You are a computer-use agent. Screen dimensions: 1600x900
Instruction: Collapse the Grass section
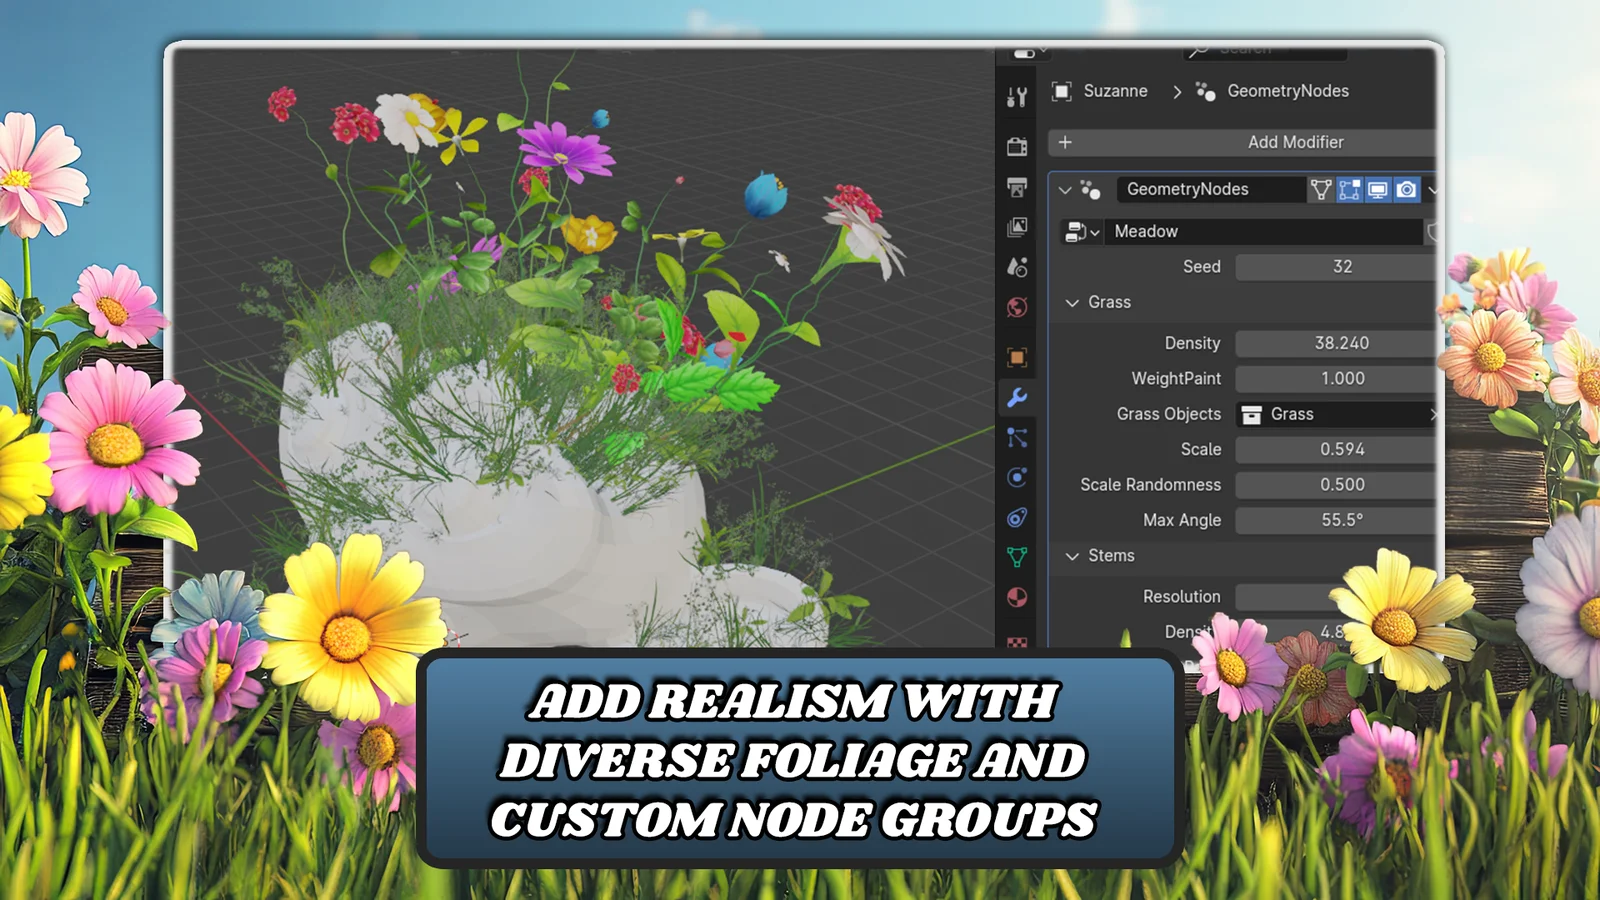click(x=1072, y=302)
